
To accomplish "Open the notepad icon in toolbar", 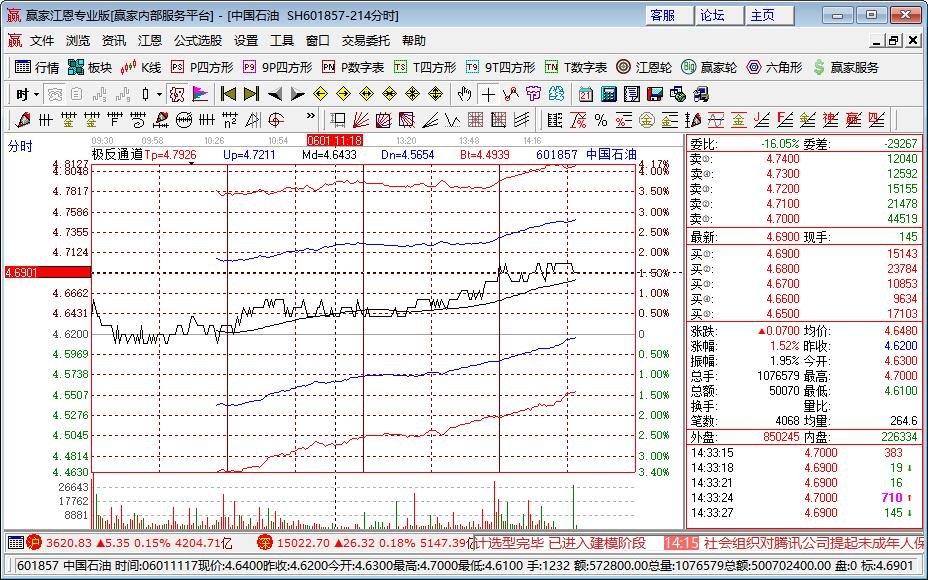I will click(x=632, y=94).
